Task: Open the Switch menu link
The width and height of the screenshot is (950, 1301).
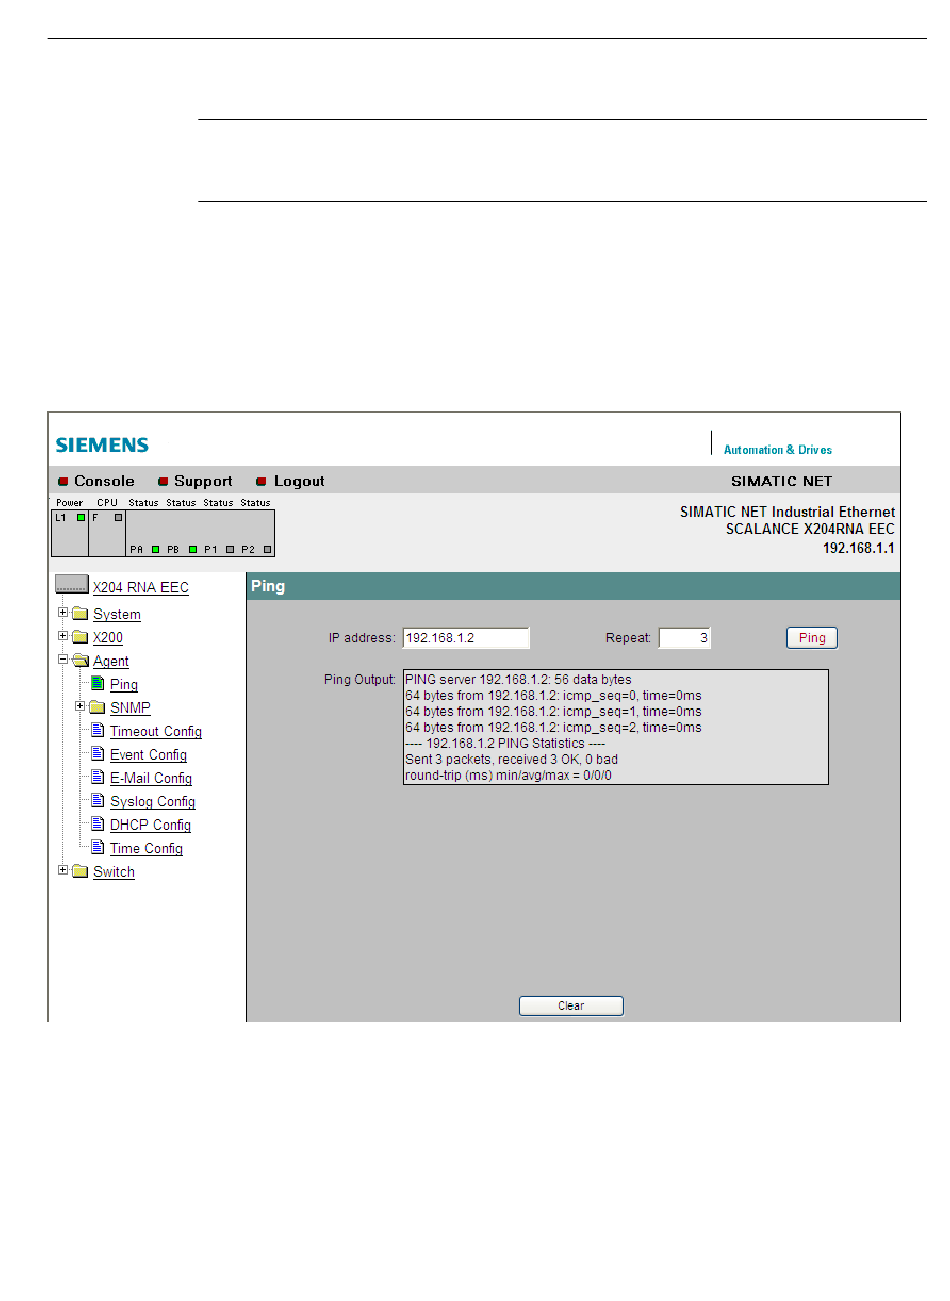Action: point(114,872)
